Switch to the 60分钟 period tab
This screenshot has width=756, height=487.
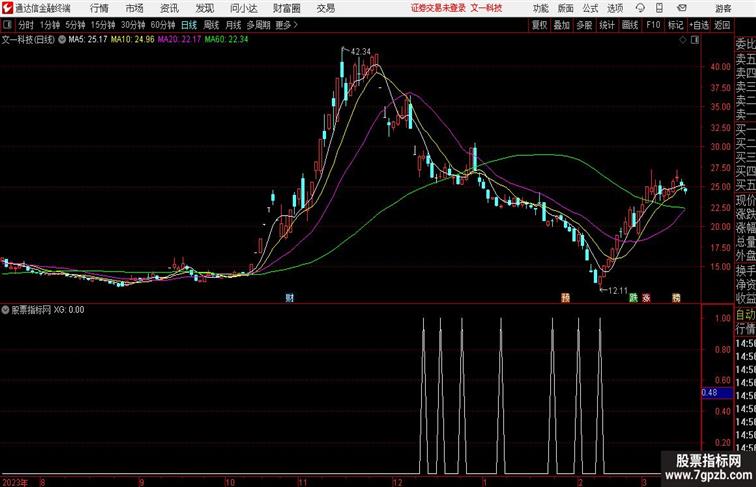(x=163, y=25)
